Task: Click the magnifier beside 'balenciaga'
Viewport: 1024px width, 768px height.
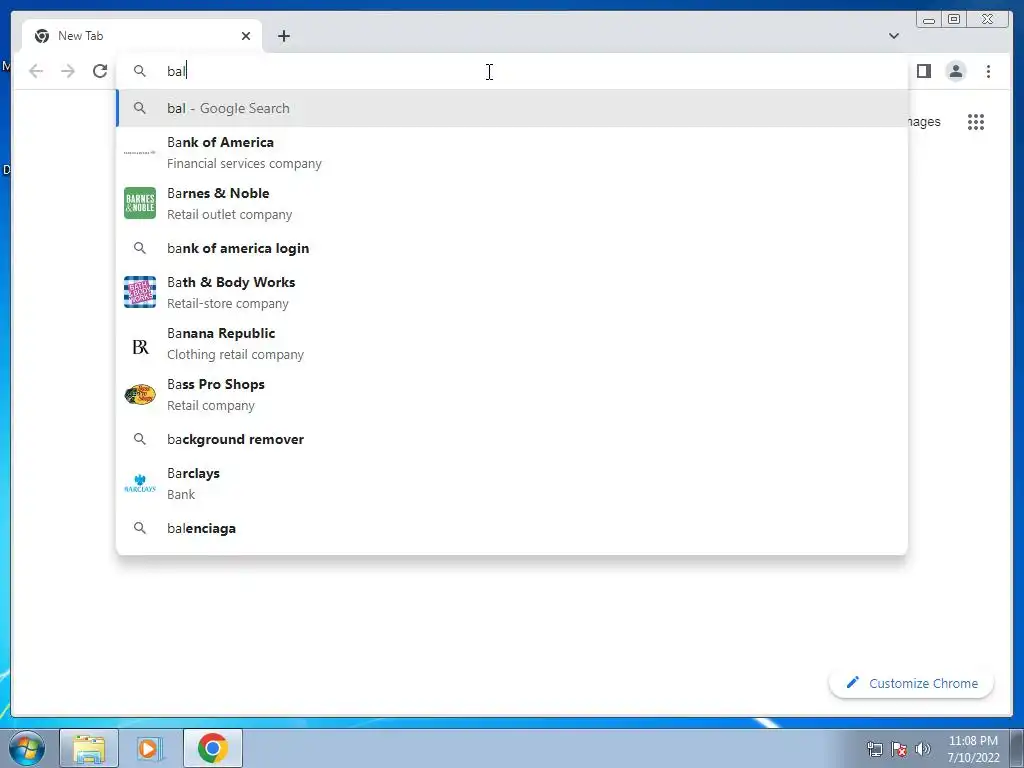Action: point(140,528)
